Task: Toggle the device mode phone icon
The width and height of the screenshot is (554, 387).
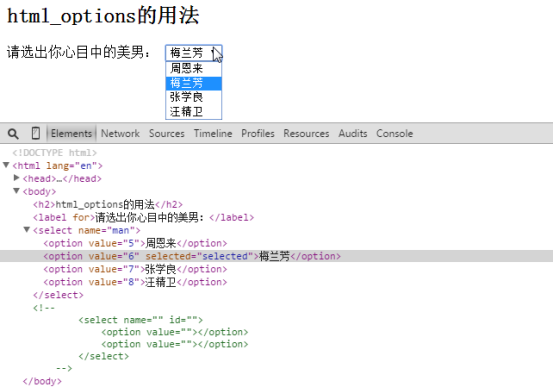Action: click(x=35, y=133)
